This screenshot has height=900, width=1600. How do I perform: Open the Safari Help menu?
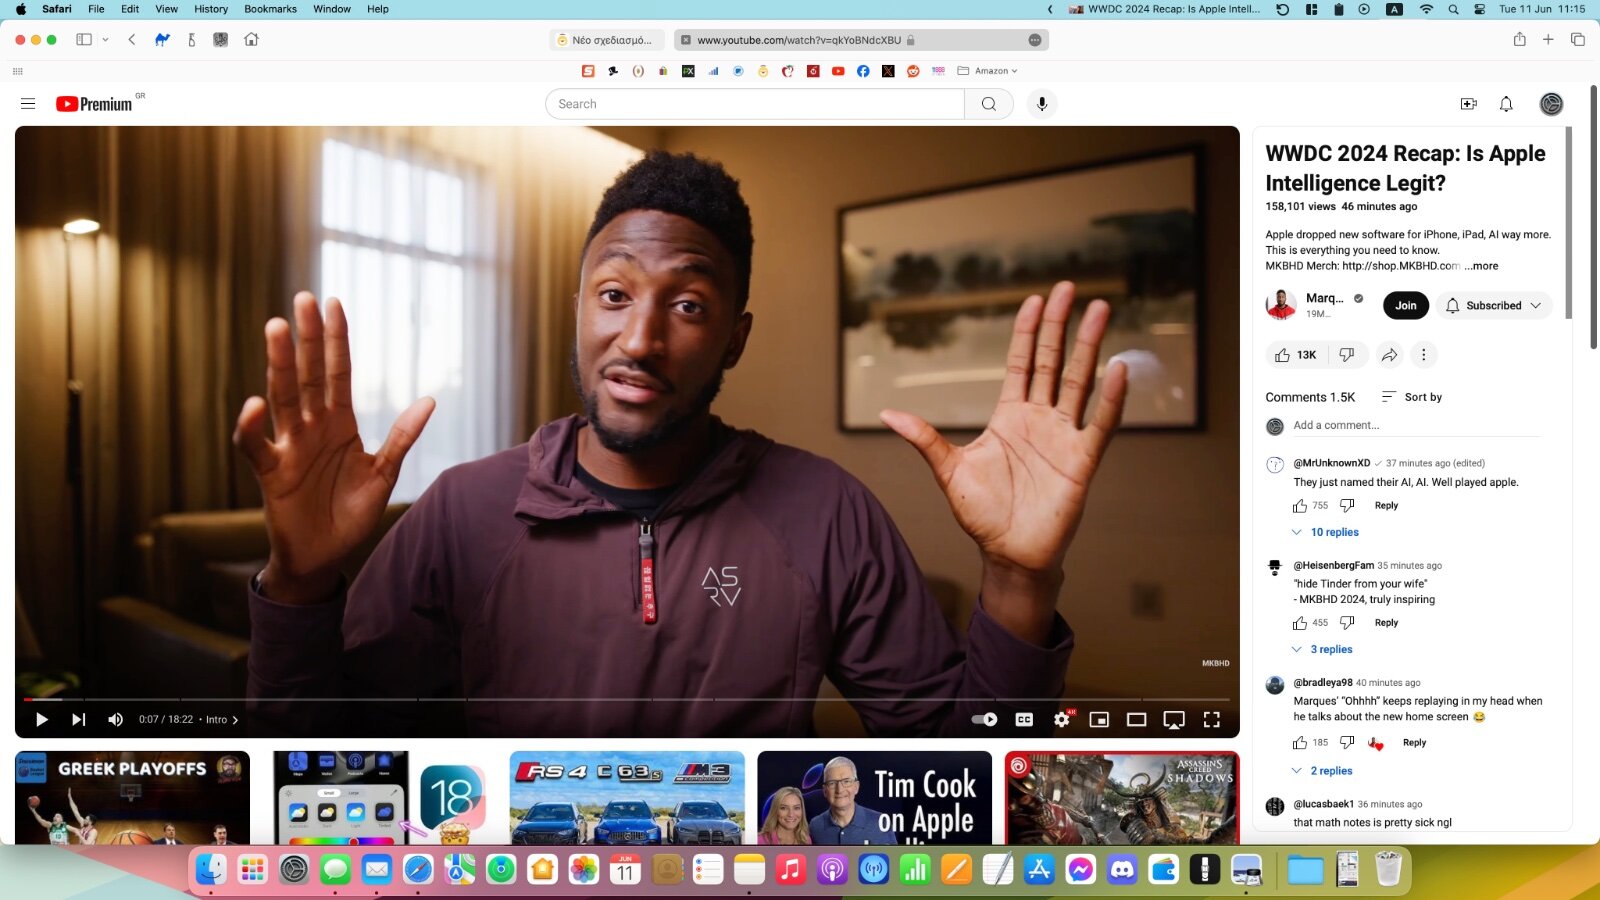coord(378,9)
